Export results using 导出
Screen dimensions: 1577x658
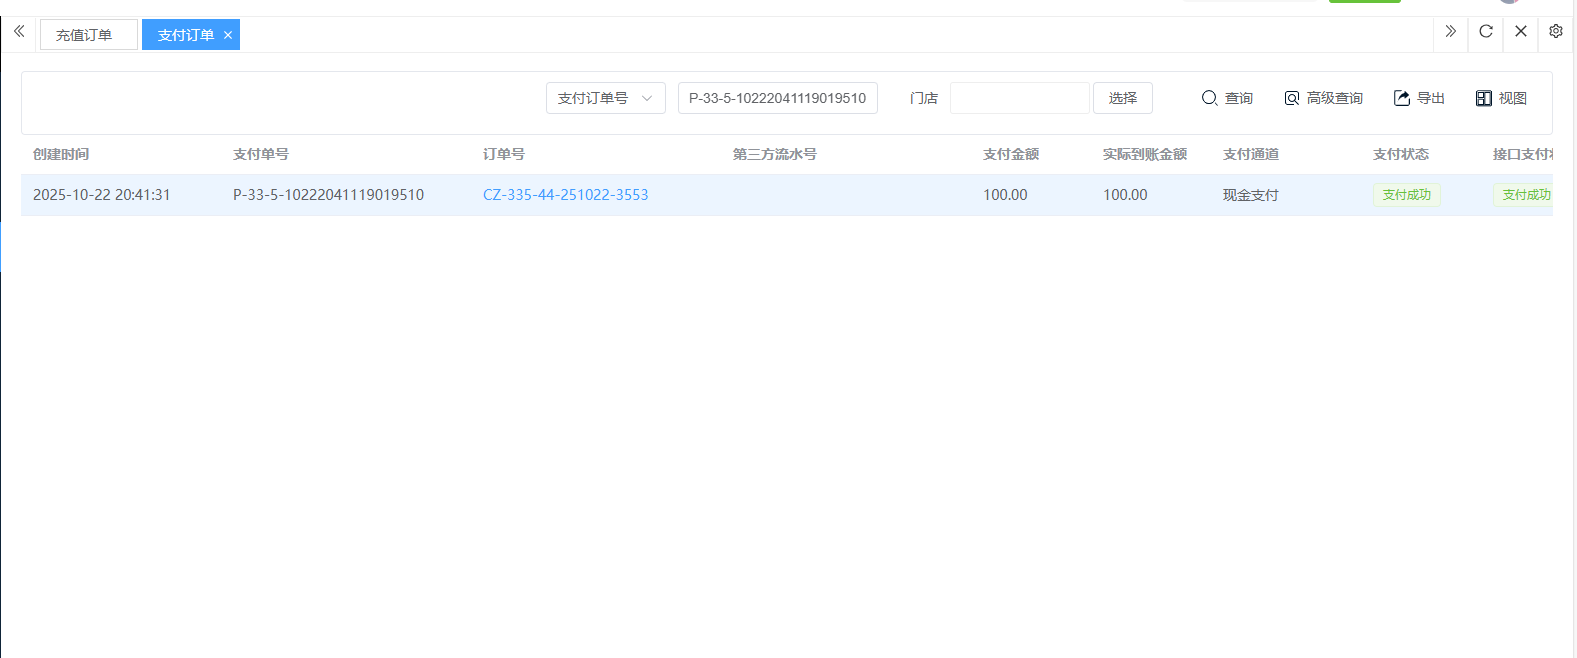(x=1419, y=98)
